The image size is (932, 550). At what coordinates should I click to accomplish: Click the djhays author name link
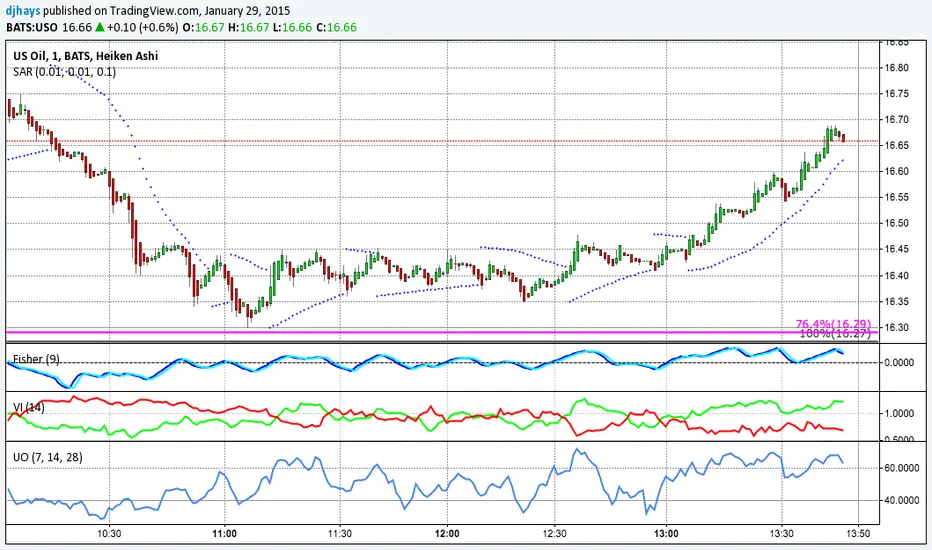click(x=23, y=11)
